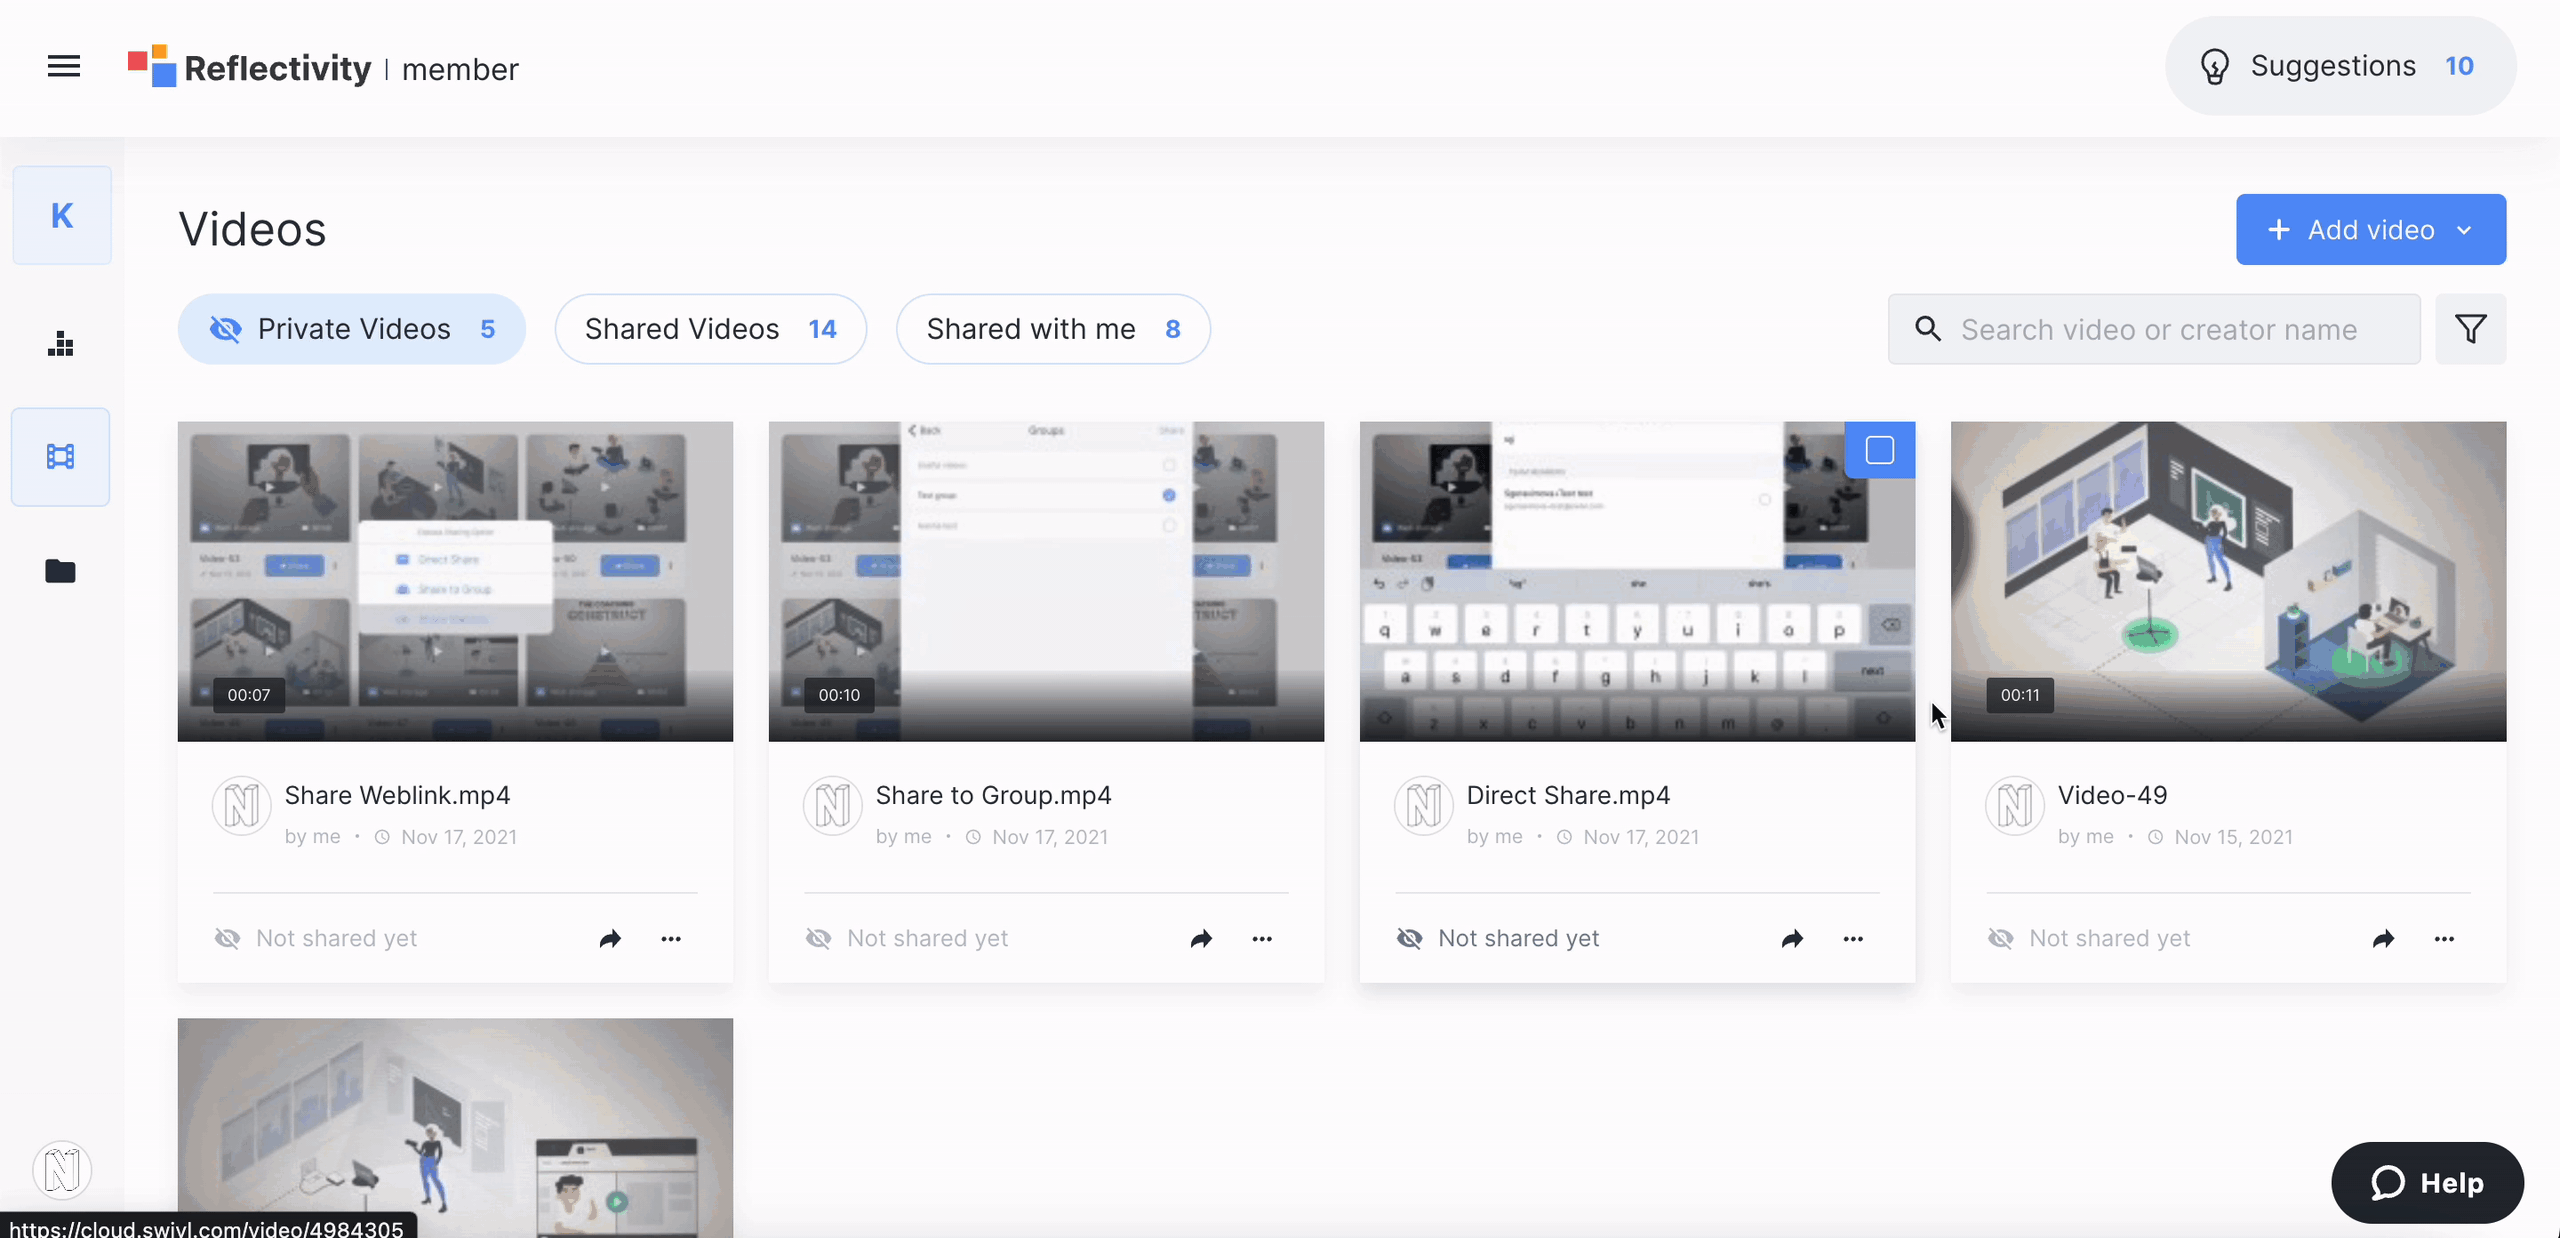
Task: Share the Share Weblink.mp4 video via arrow icon
Action: (x=610, y=939)
